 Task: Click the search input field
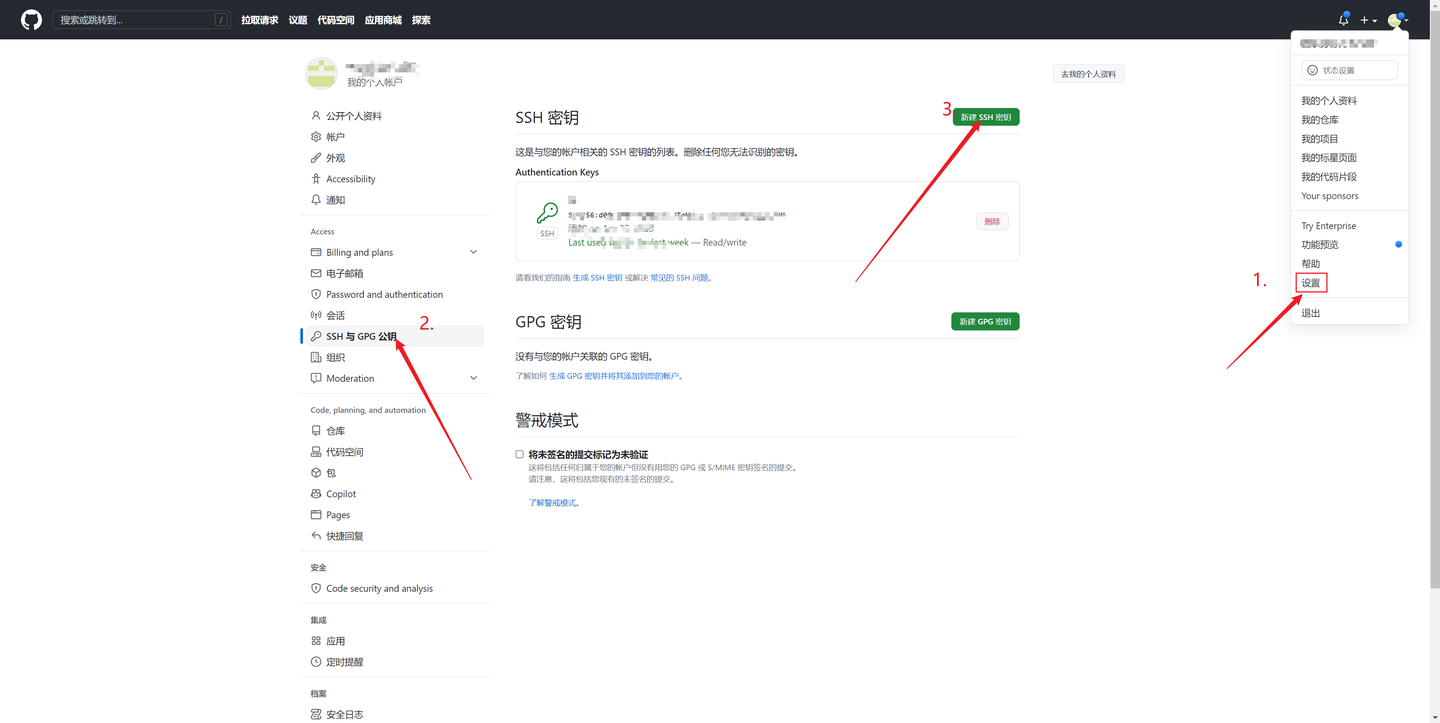tap(140, 19)
